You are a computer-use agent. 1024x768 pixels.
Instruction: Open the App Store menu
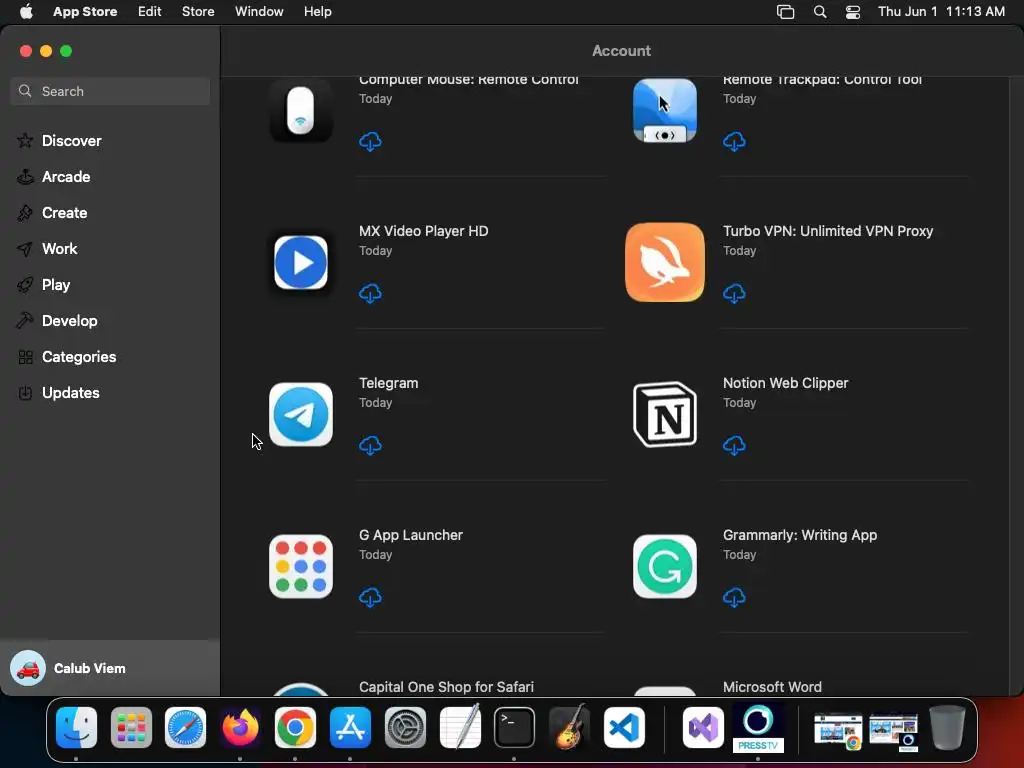[85, 11]
